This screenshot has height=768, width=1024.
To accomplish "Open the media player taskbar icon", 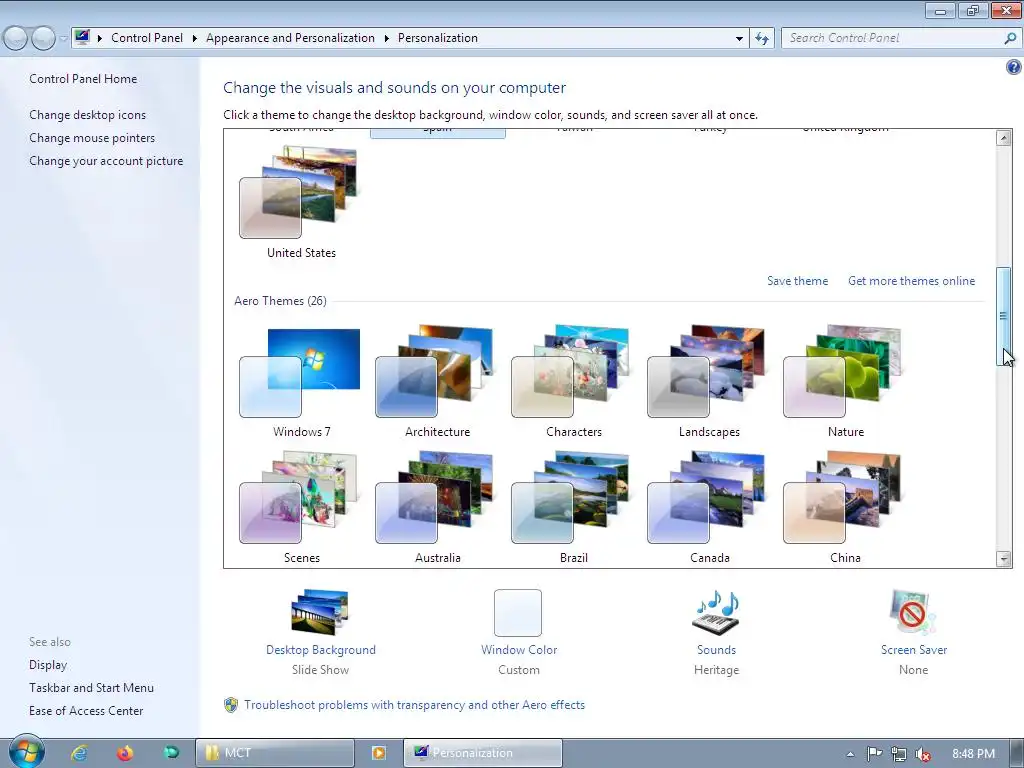I will 379,753.
